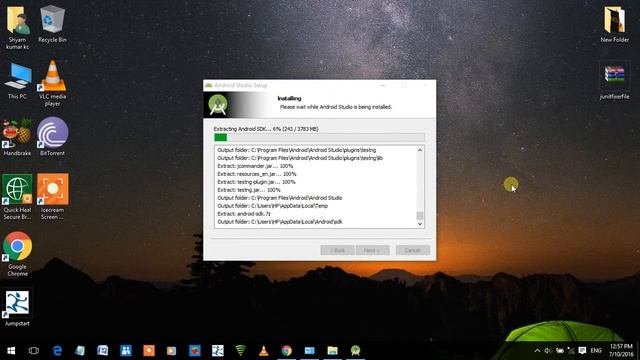The height and width of the screenshot is (360, 640).
Task: Switch to Chrome in the taskbar
Action: [287, 351]
